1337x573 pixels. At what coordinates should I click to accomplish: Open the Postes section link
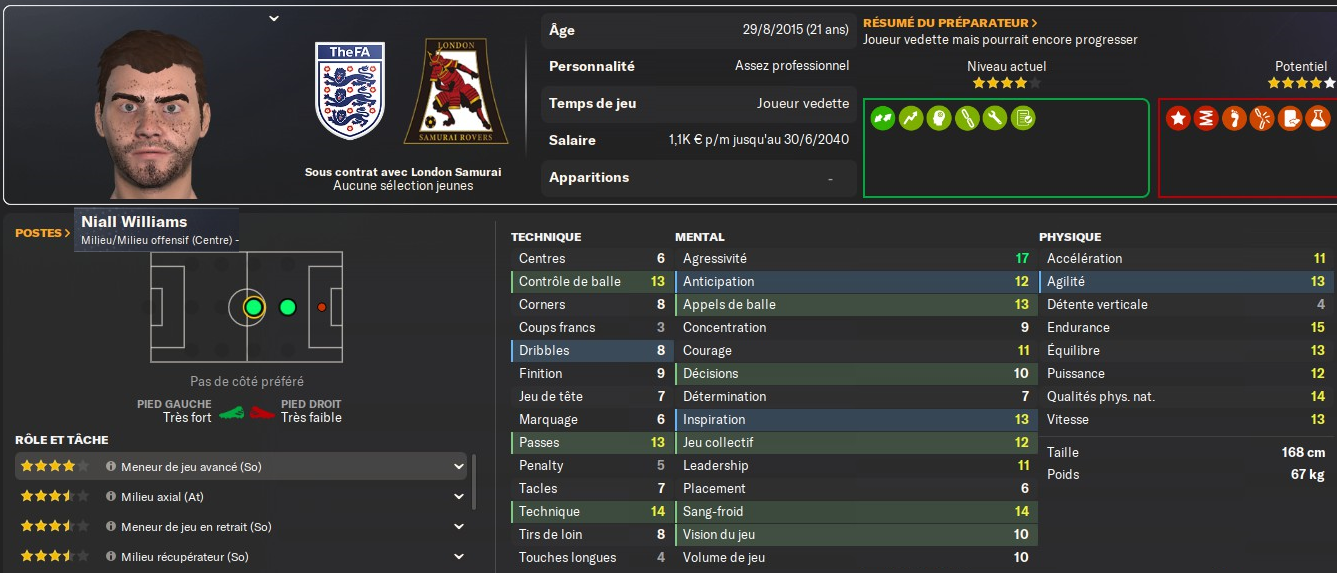click(42, 233)
